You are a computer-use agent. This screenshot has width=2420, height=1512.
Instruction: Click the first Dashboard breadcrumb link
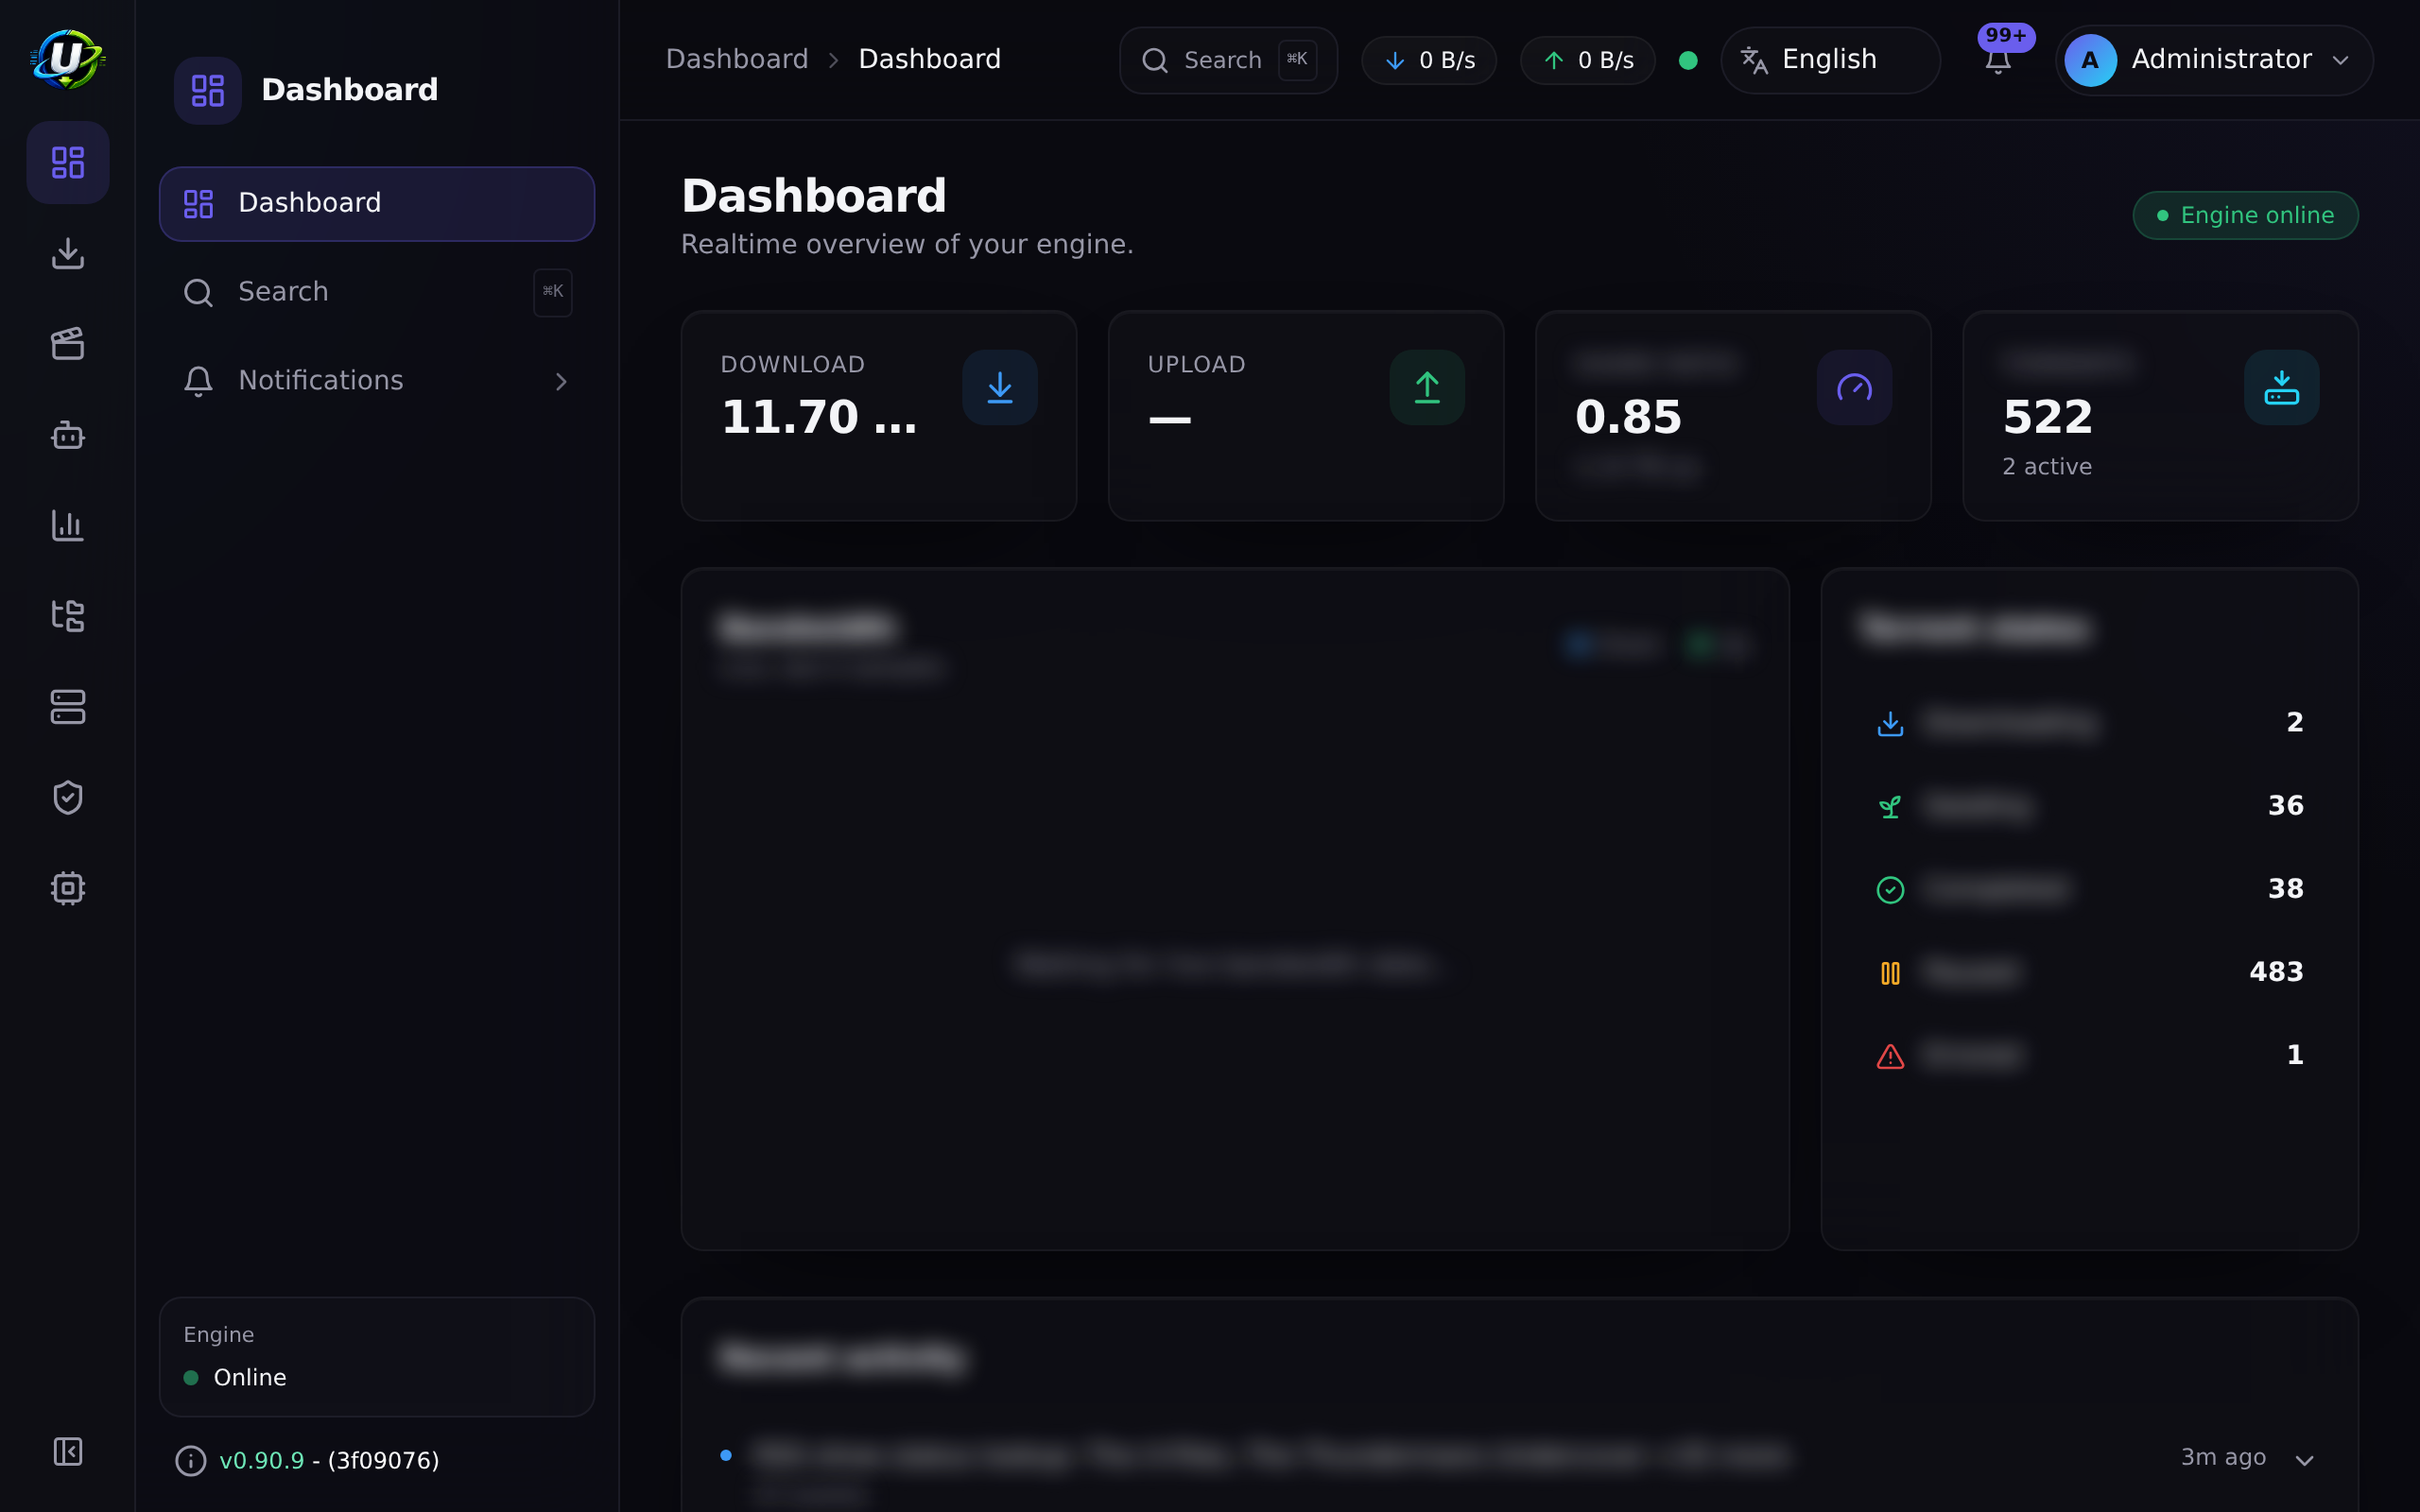click(737, 59)
